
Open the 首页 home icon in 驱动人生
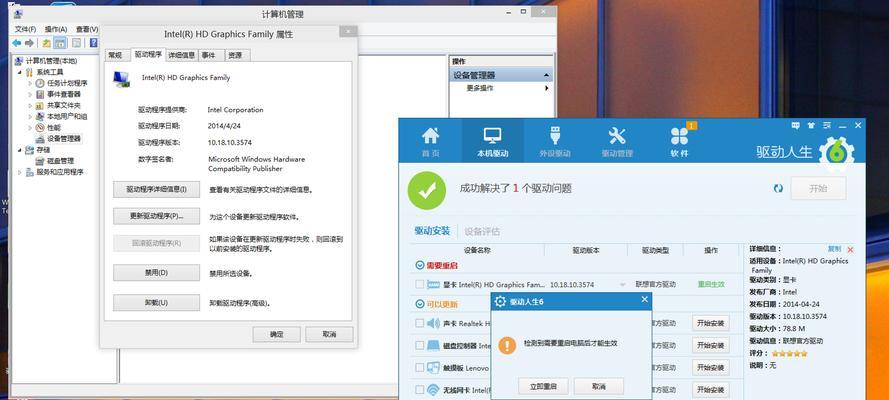click(430, 136)
